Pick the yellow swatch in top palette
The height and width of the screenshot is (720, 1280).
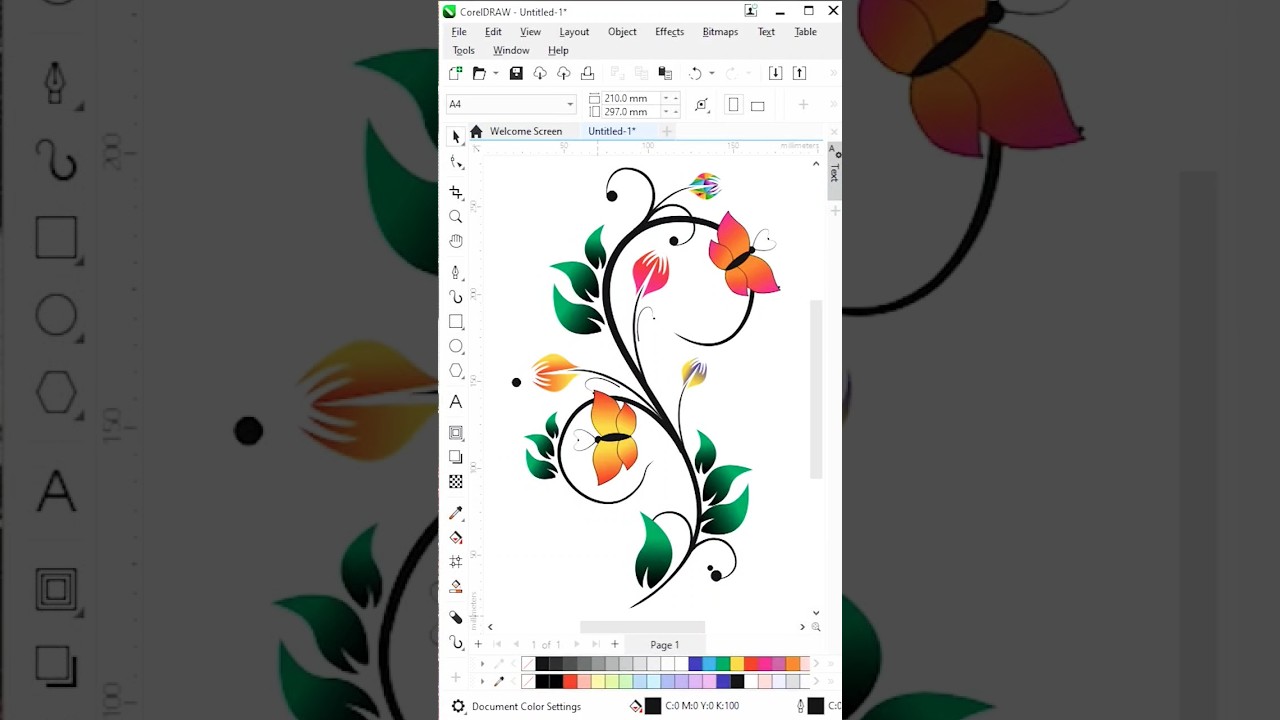point(737,663)
